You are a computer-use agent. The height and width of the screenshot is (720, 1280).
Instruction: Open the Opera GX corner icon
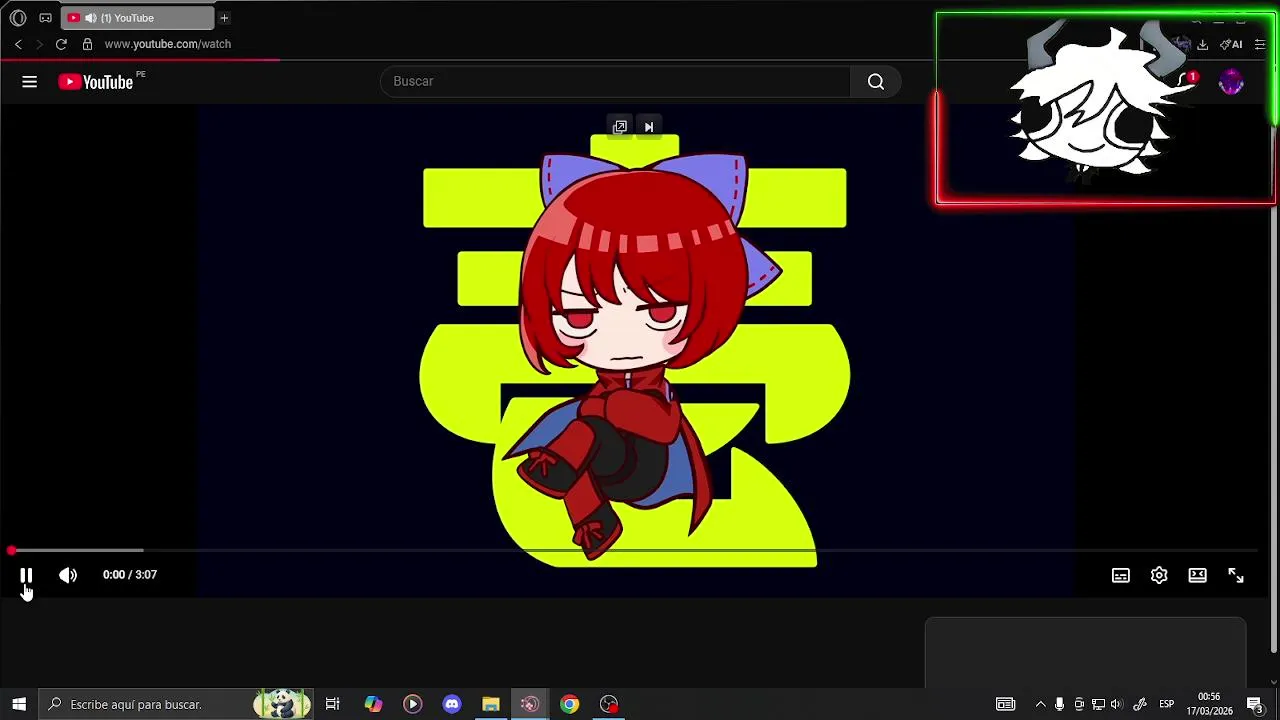coord(45,18)
